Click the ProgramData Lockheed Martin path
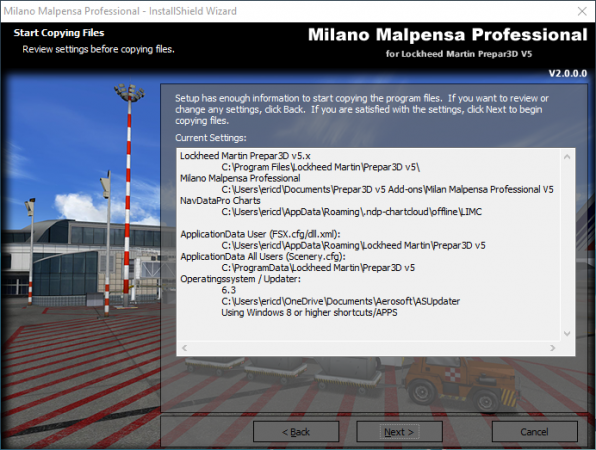The width and height of the screenshot is (596, 450). point(318,268)
